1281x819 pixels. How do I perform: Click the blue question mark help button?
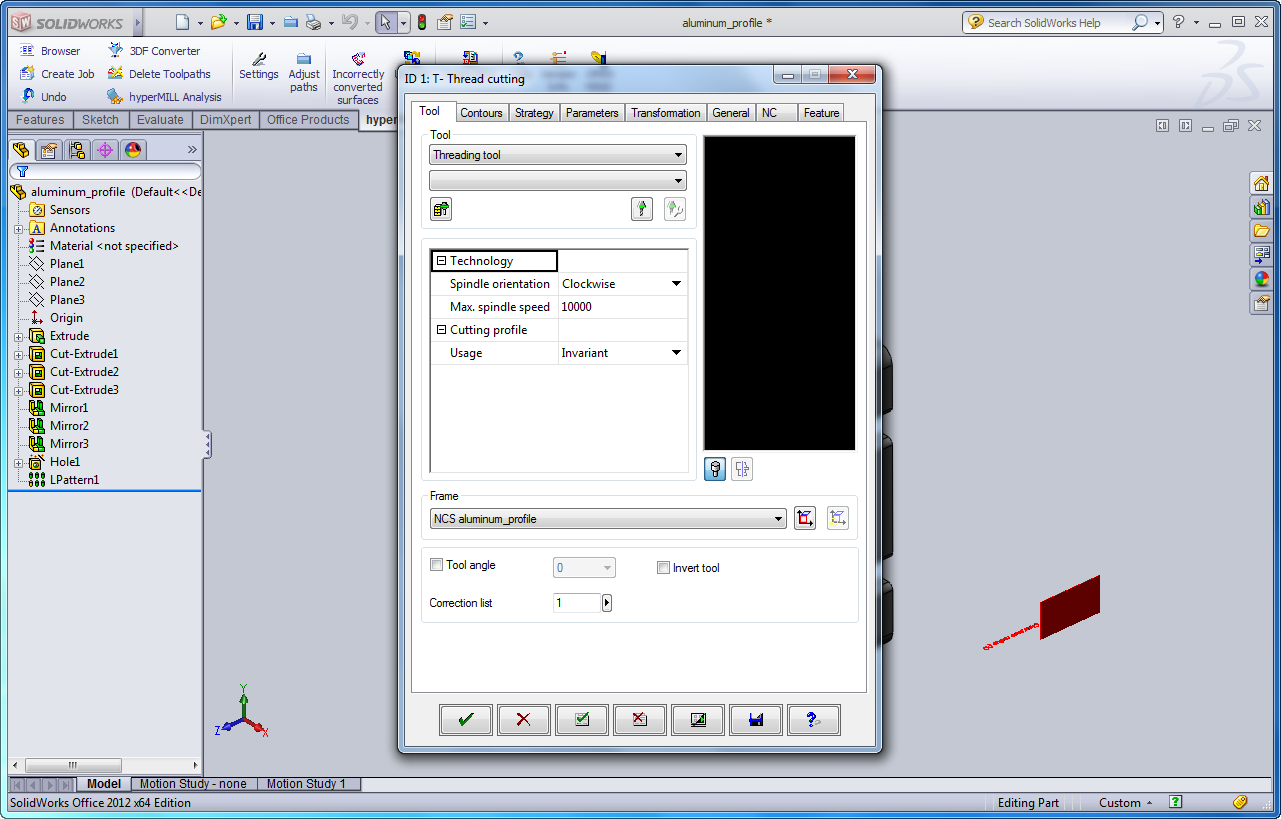pyautogui.click(x=813, y=720)
